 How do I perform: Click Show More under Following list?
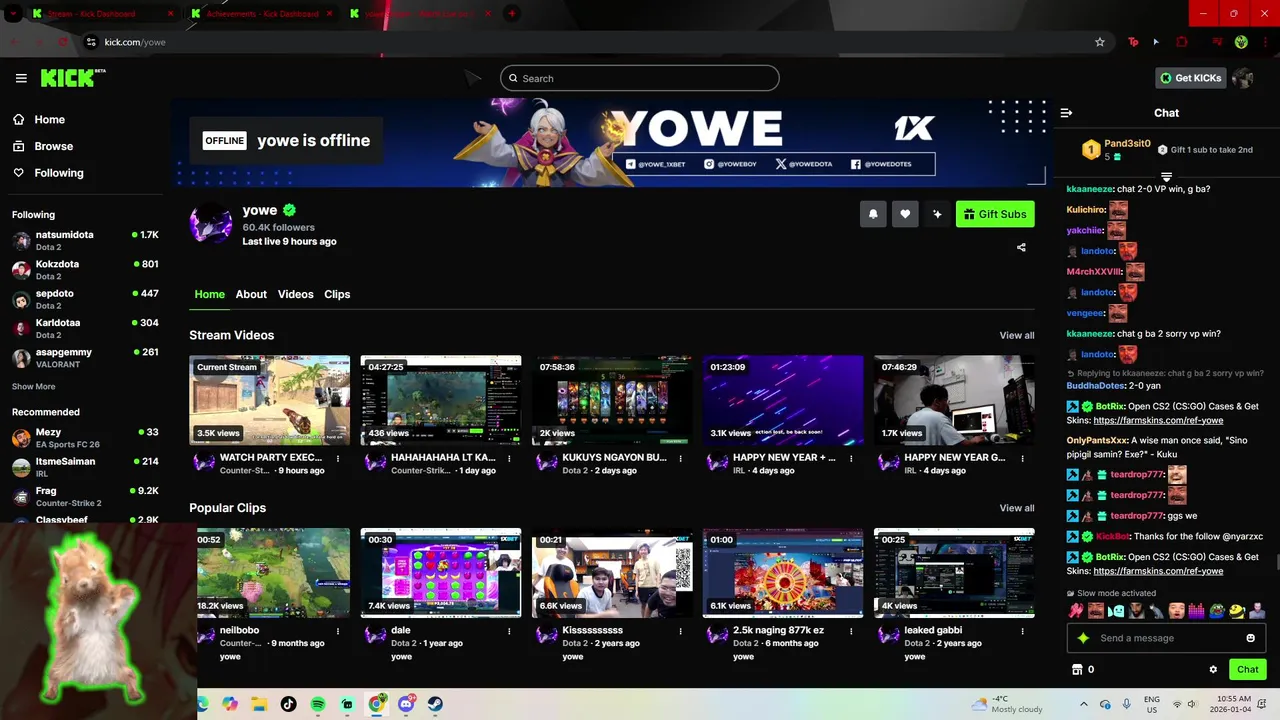[34, 387]
